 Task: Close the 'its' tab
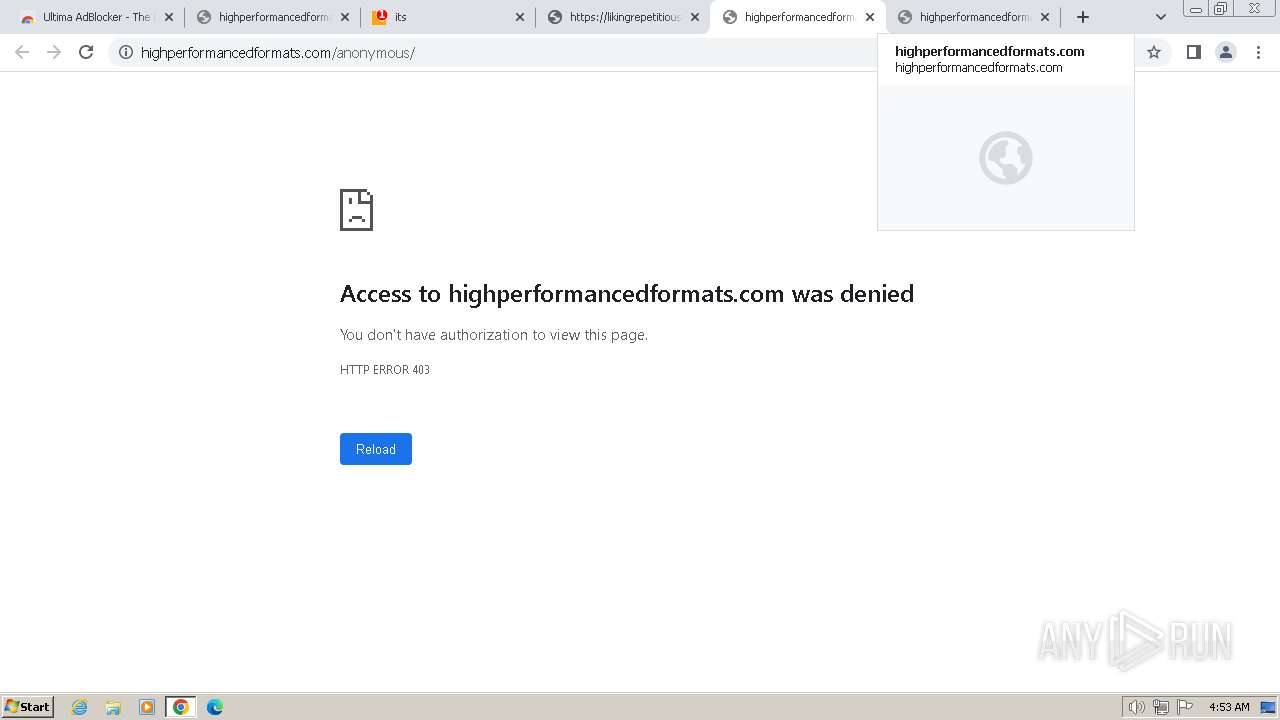click(520, 17)
